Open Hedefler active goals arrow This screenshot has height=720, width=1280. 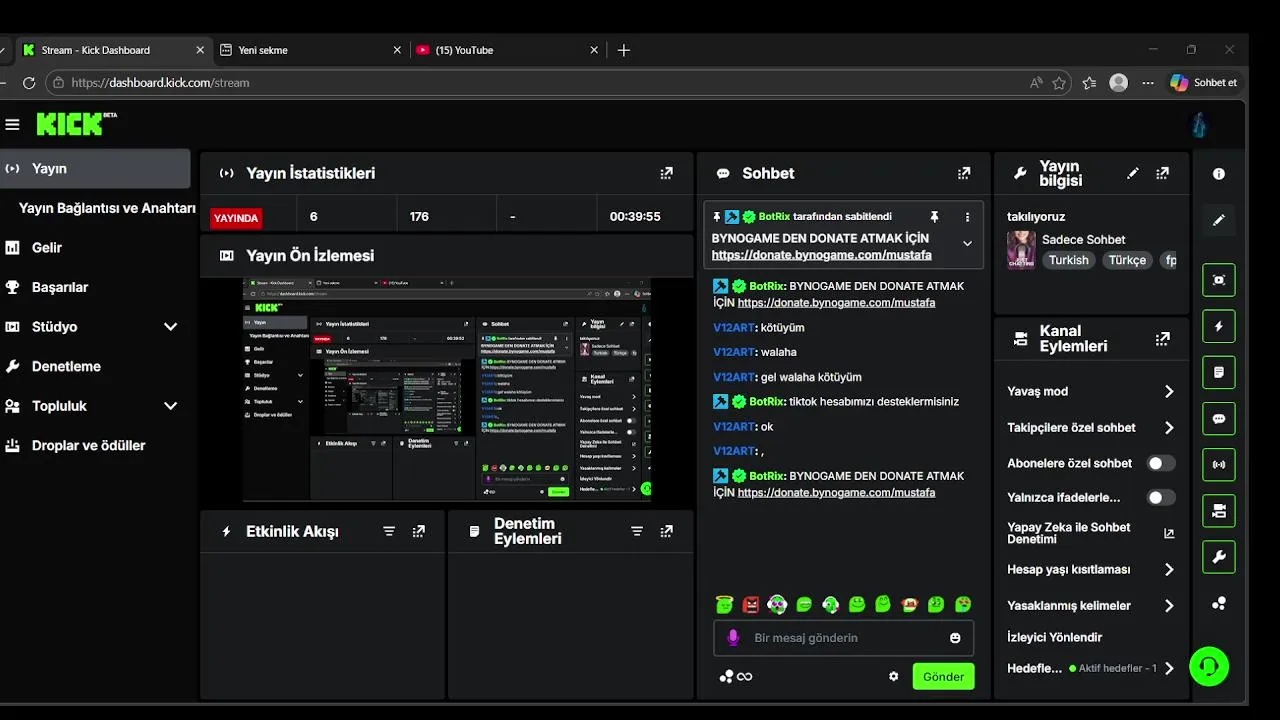[x=1169, y=668]
